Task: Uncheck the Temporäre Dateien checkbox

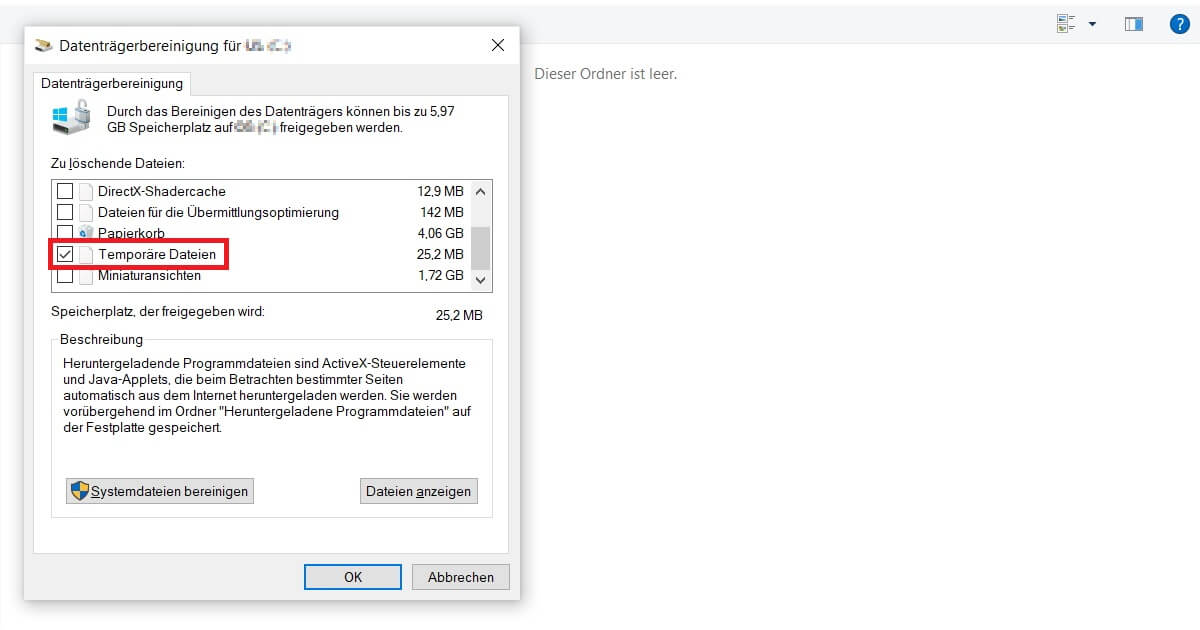Action: point(65,255)
